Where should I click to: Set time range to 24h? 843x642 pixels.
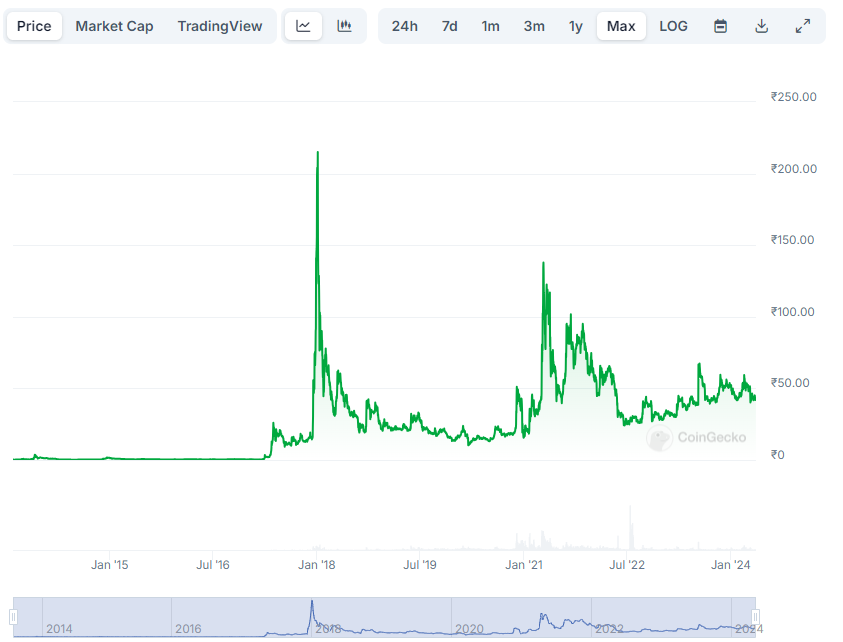[x=404, y=26]
